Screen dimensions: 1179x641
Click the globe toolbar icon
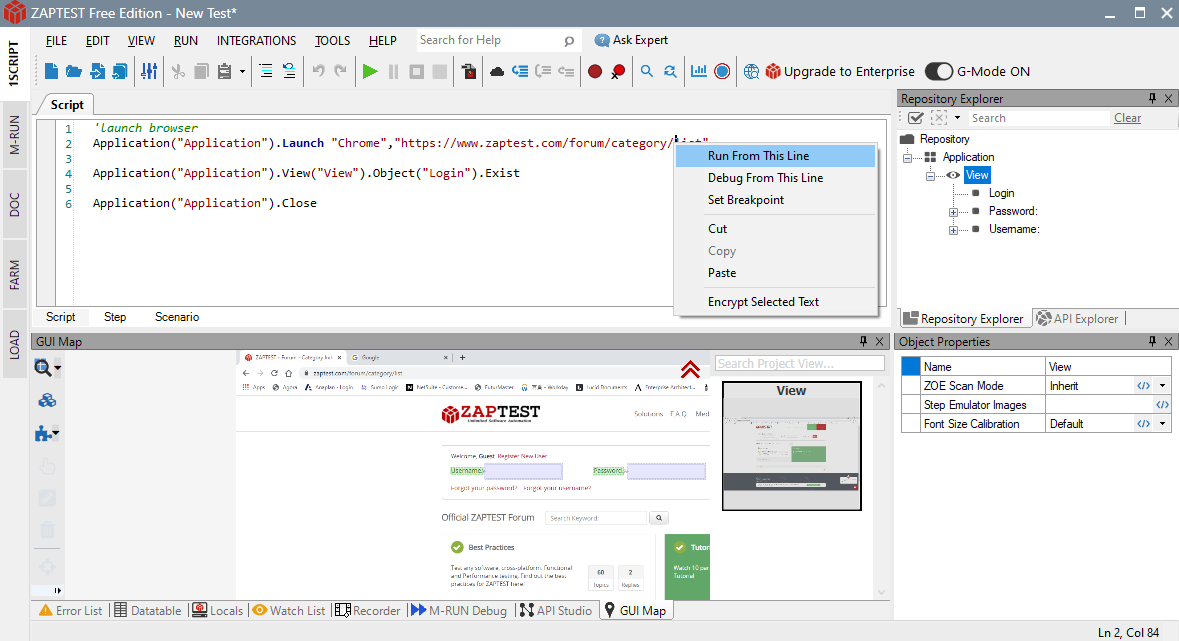pos(750,71)
